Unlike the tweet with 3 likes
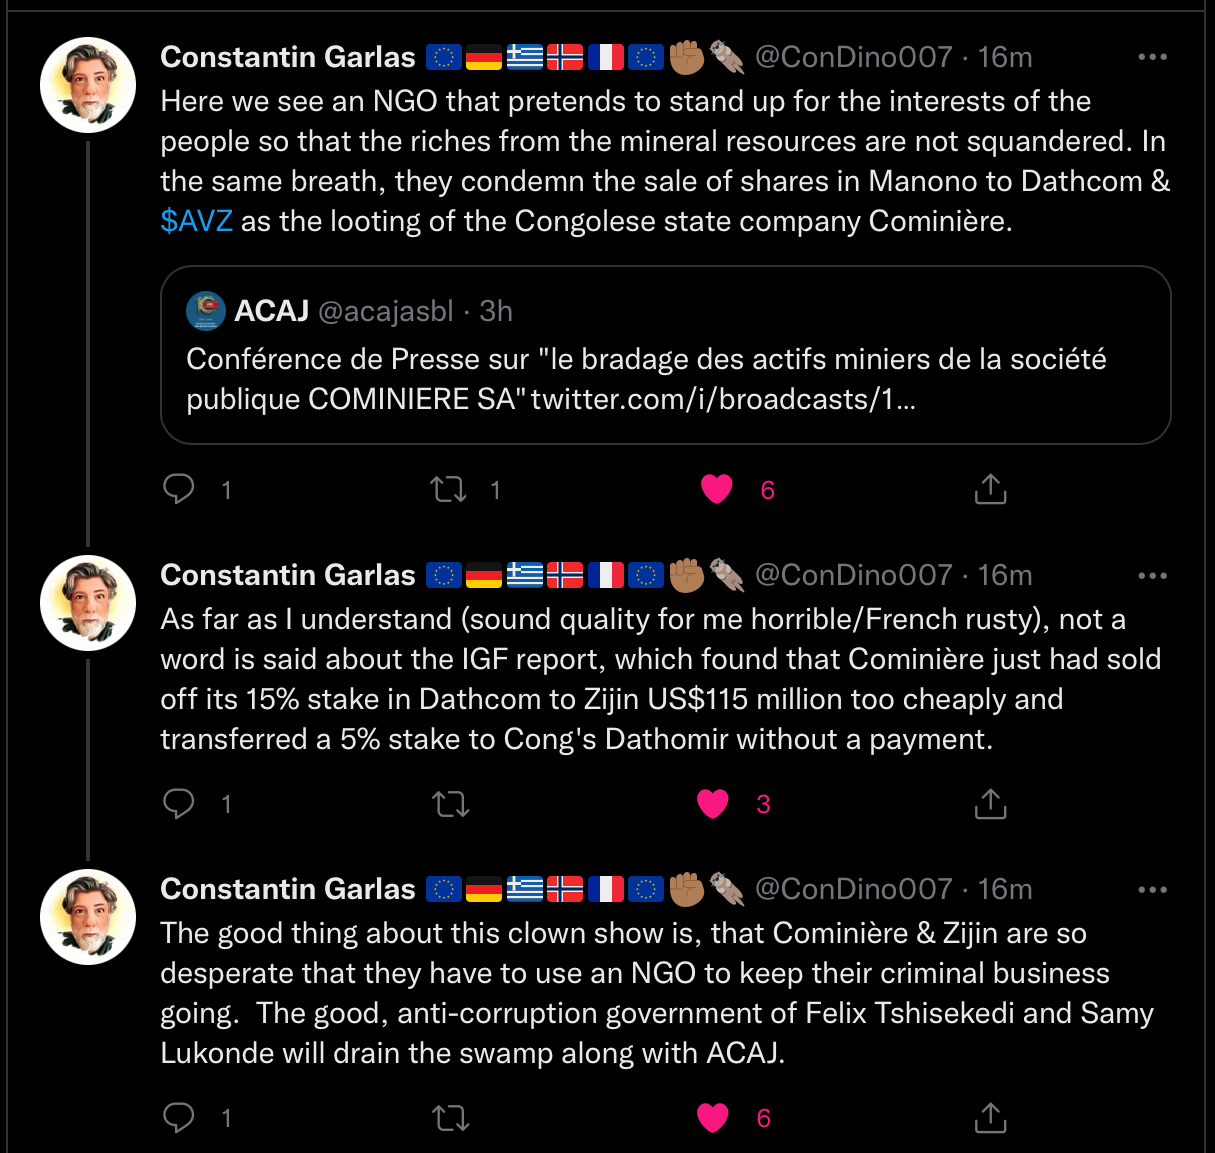The height and width of the screenshot is (1153, 1215). (x=712, y=803)
